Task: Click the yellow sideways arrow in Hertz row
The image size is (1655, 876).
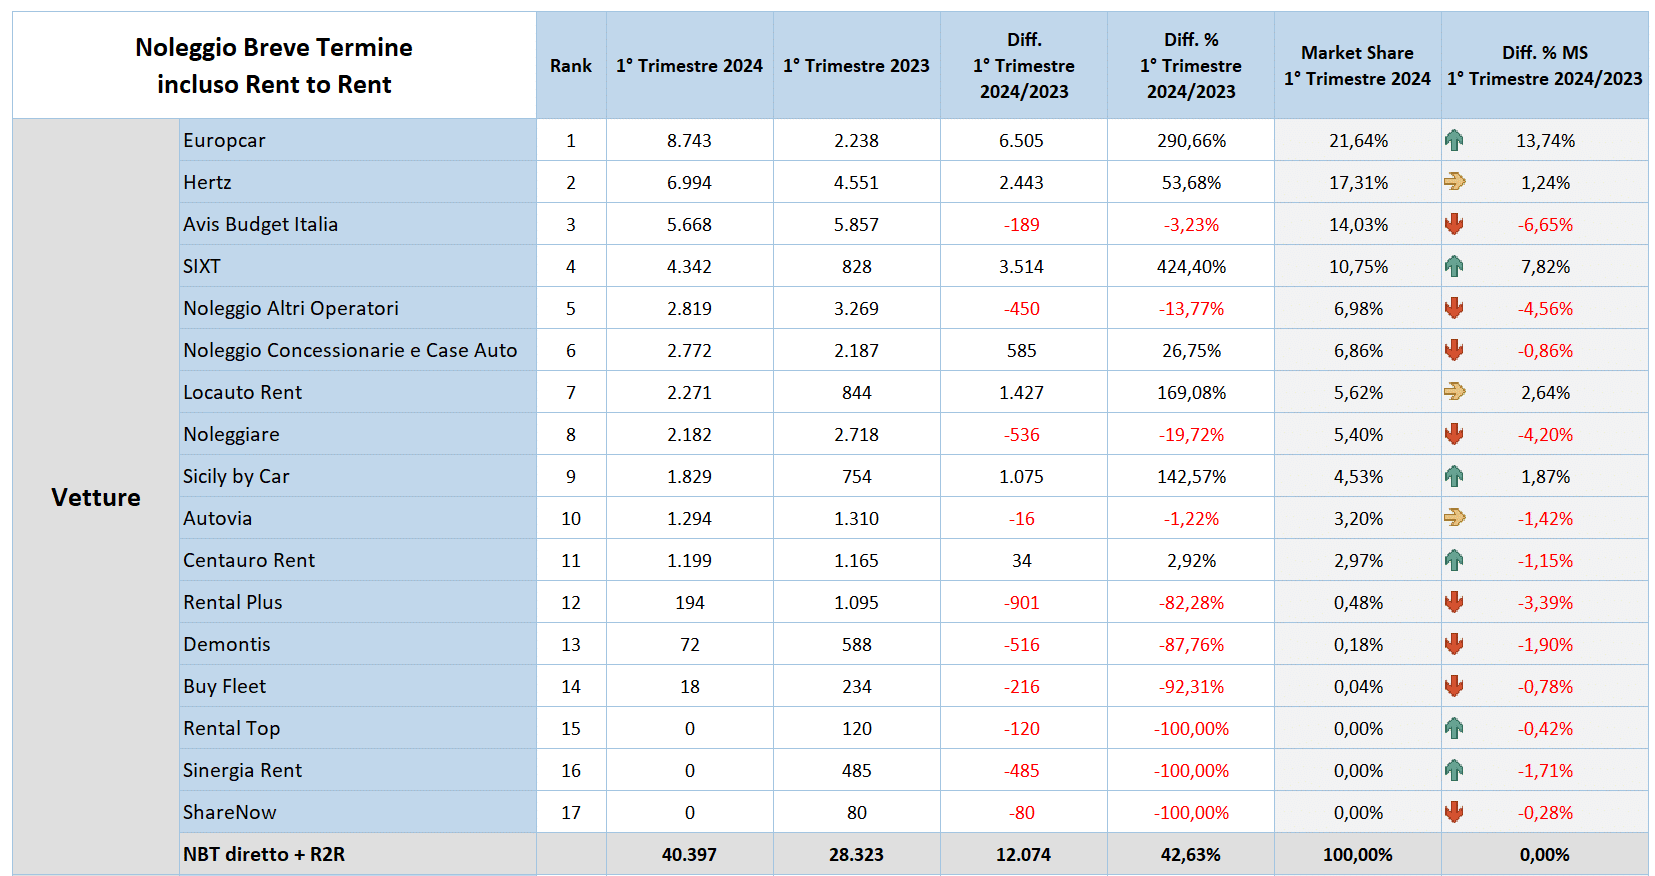Action: tap(1454, 182)
